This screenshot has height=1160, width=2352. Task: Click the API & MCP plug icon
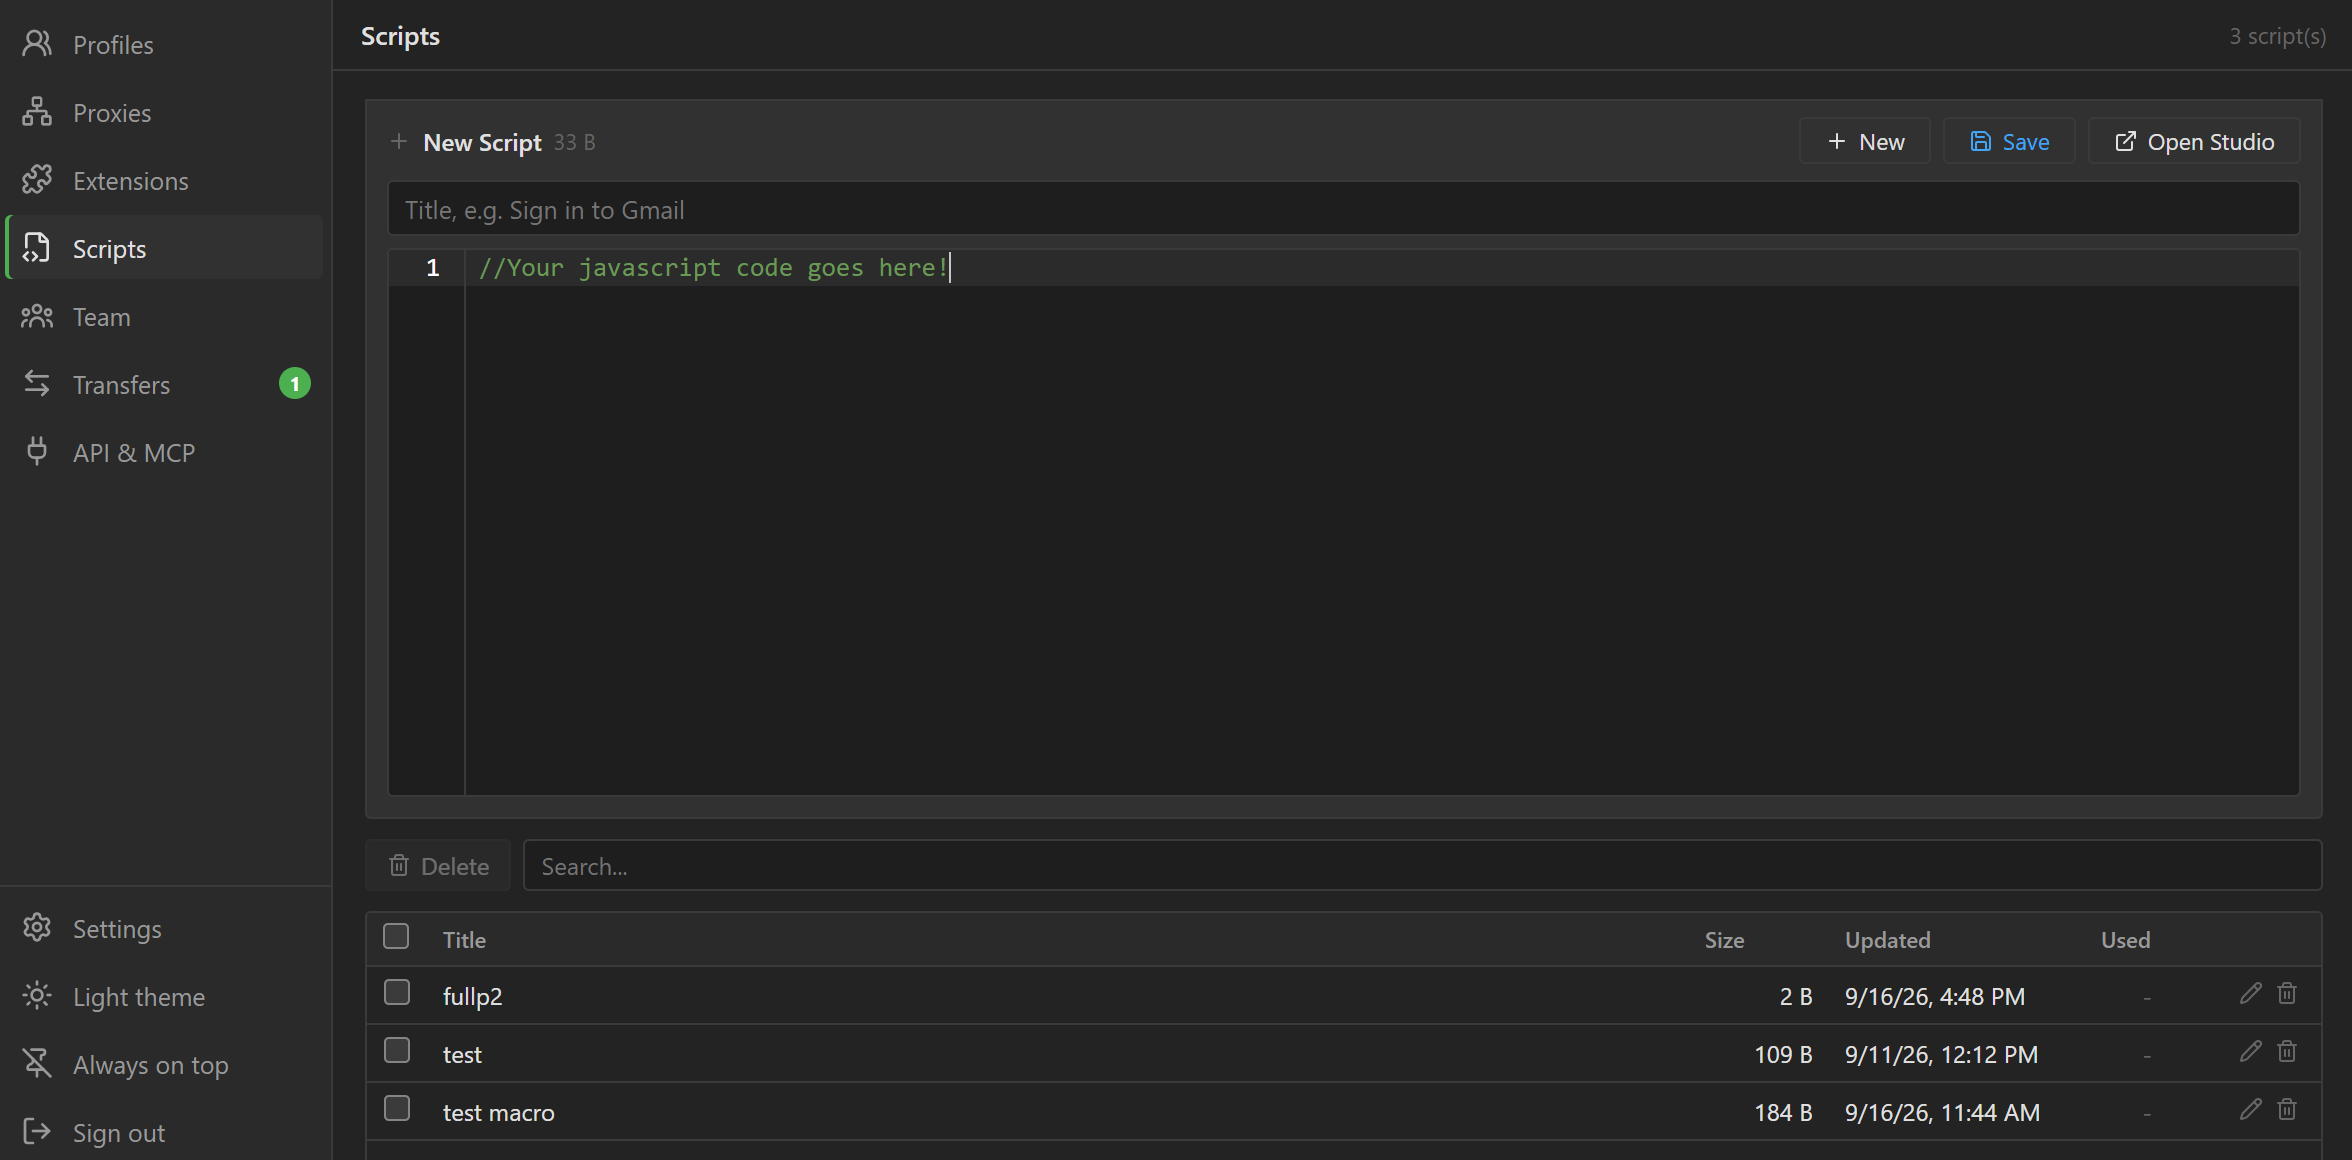click(37, 452)
